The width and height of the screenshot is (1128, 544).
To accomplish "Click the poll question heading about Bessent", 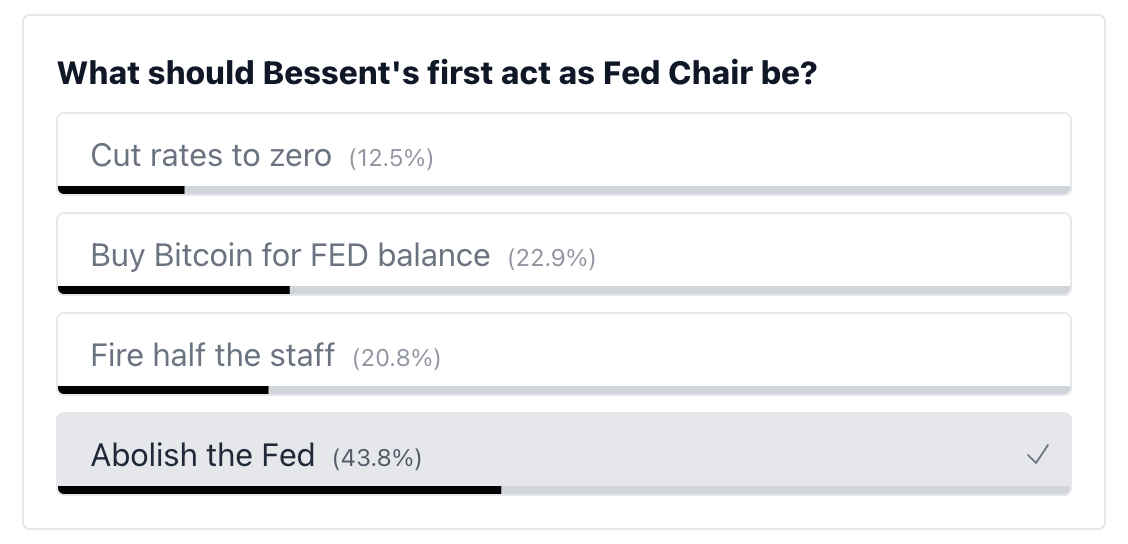I will click(438, 75).
